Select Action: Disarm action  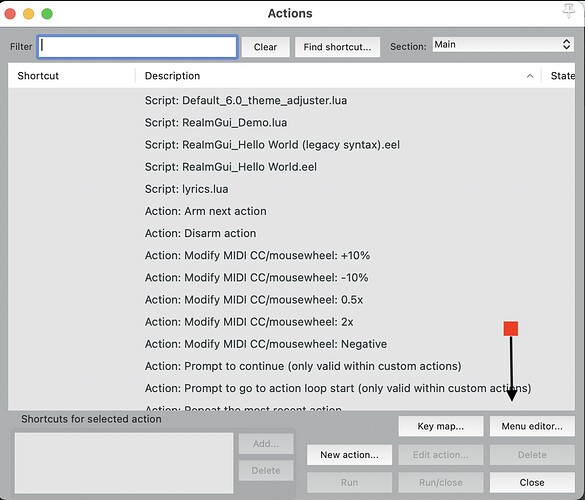pyautogui.click(x=291, y=233)
